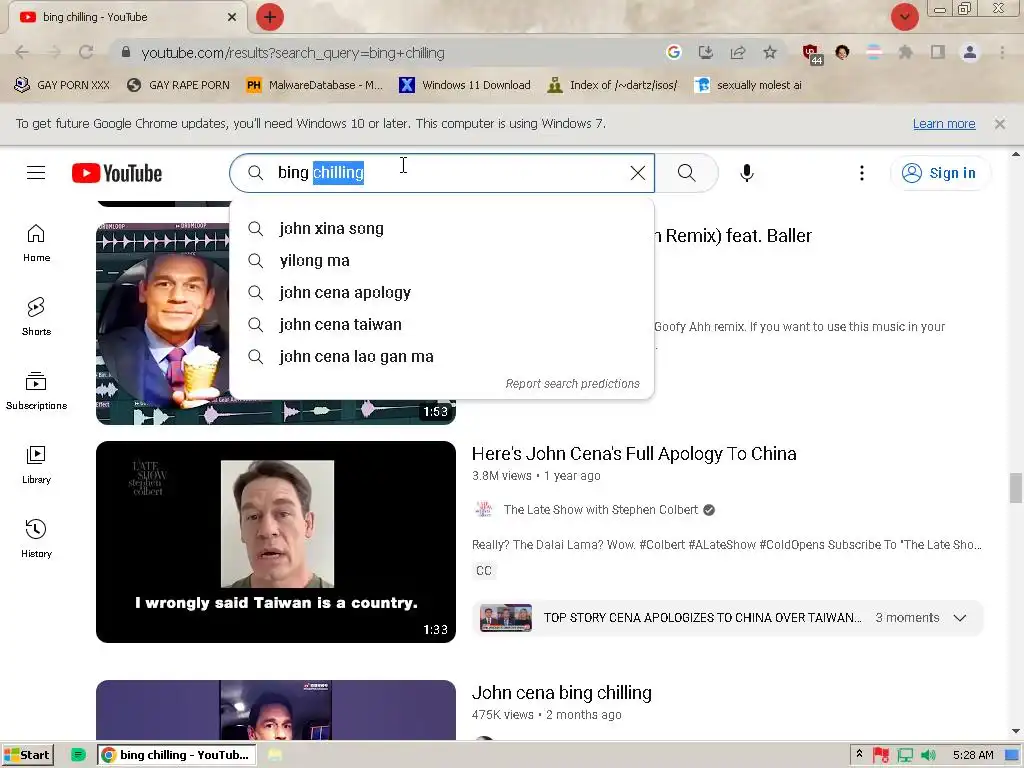Open the Windows Start button
Screen dimensions: 1024x768
click(x=27, y=755)
